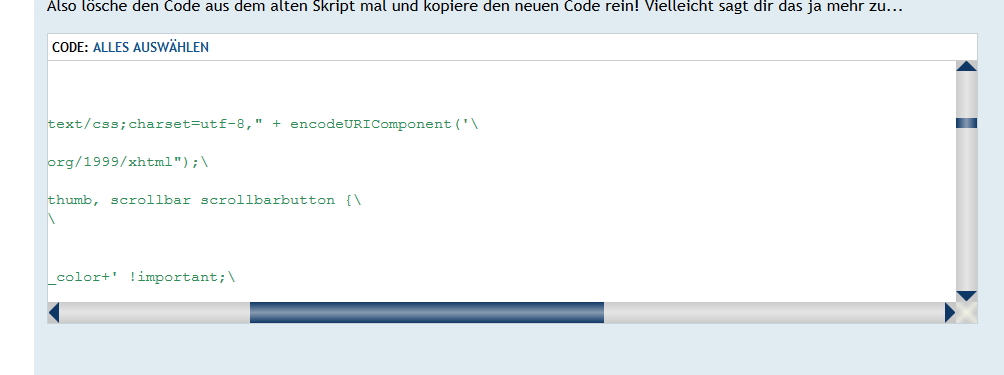Click the horizontal scrollbar's left arrow

[x=54, y=312]
